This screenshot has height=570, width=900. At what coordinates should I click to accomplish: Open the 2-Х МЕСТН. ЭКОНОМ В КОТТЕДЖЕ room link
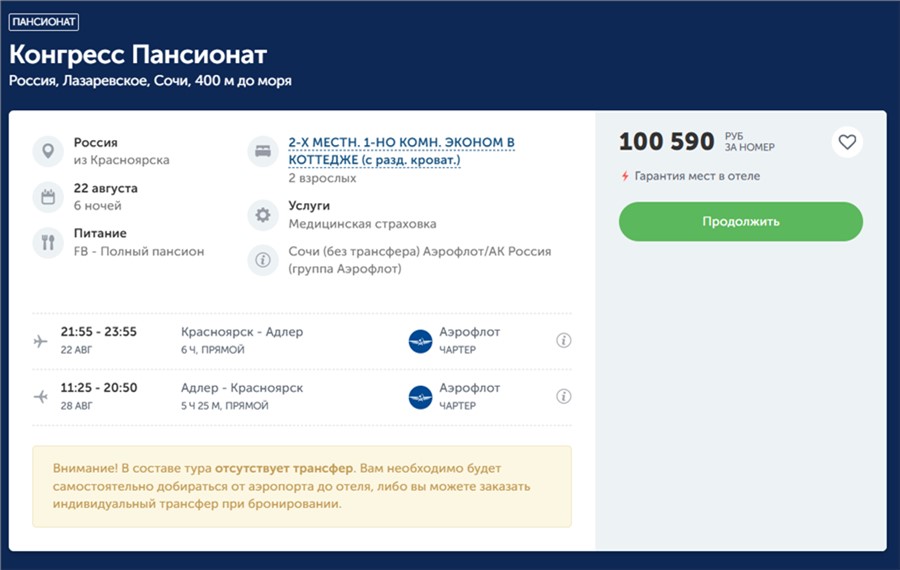(401, 151)
